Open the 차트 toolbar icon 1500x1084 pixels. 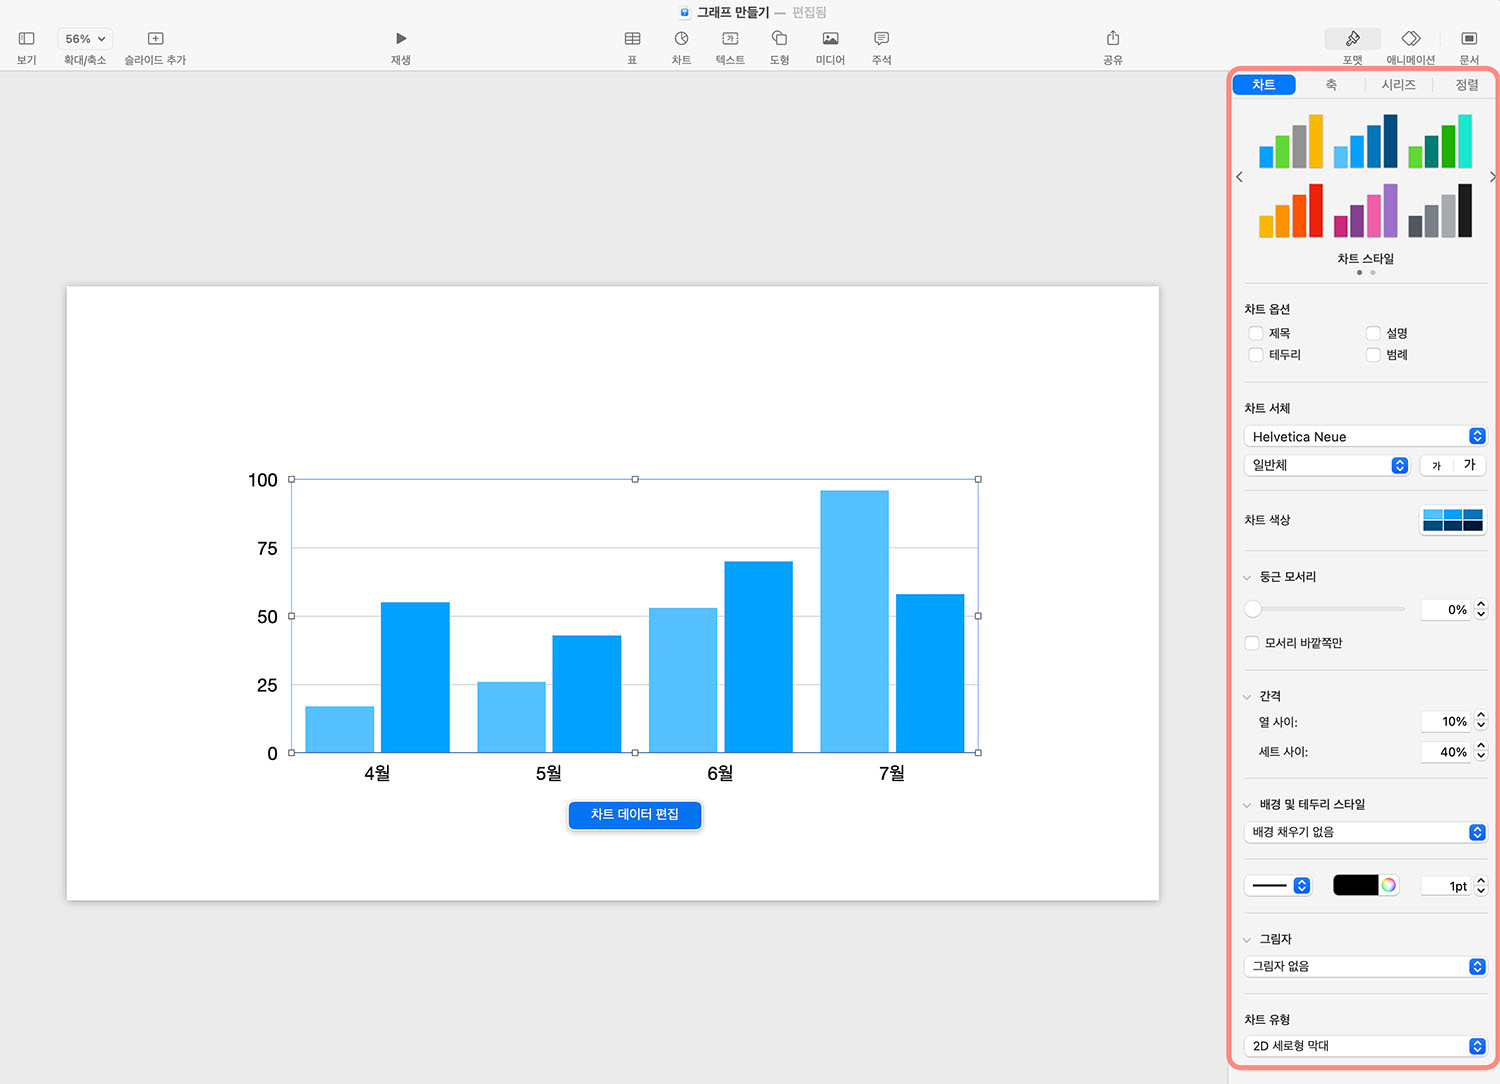pyautogui.click(x=681, y=39)
